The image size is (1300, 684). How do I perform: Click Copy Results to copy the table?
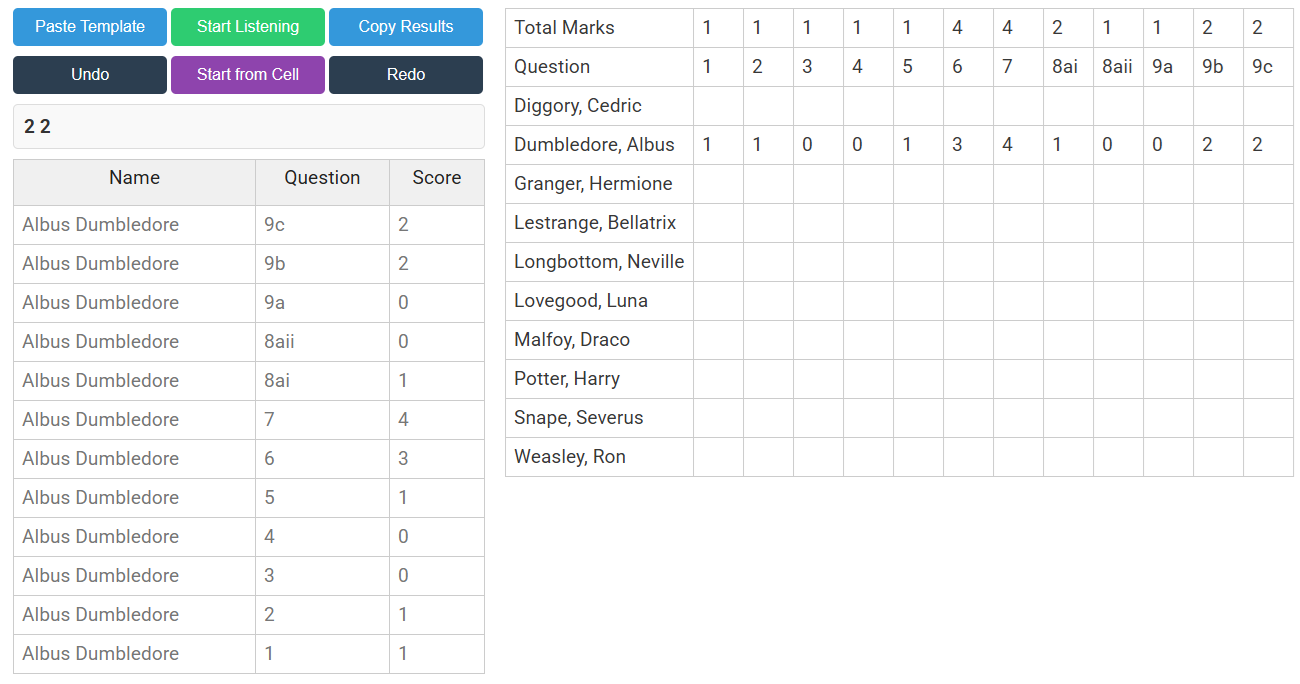pos(406,27)
